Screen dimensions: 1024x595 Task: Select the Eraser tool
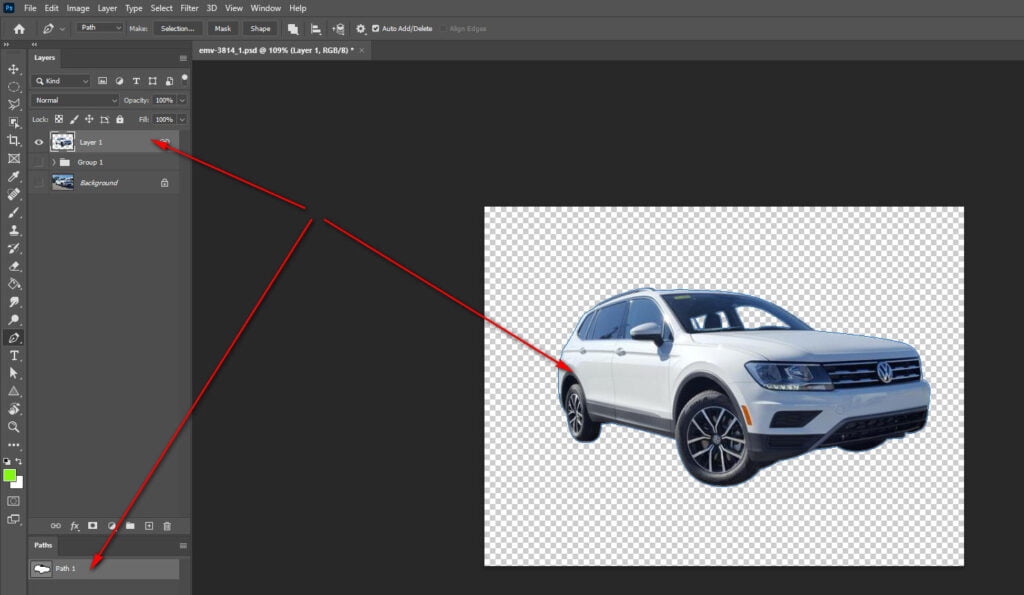pos(13,266)
